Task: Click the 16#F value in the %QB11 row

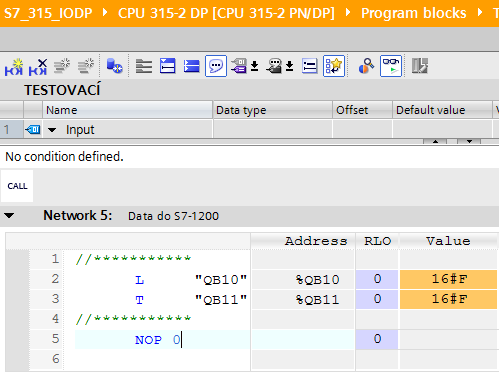Action: click(x=448, y=299)
